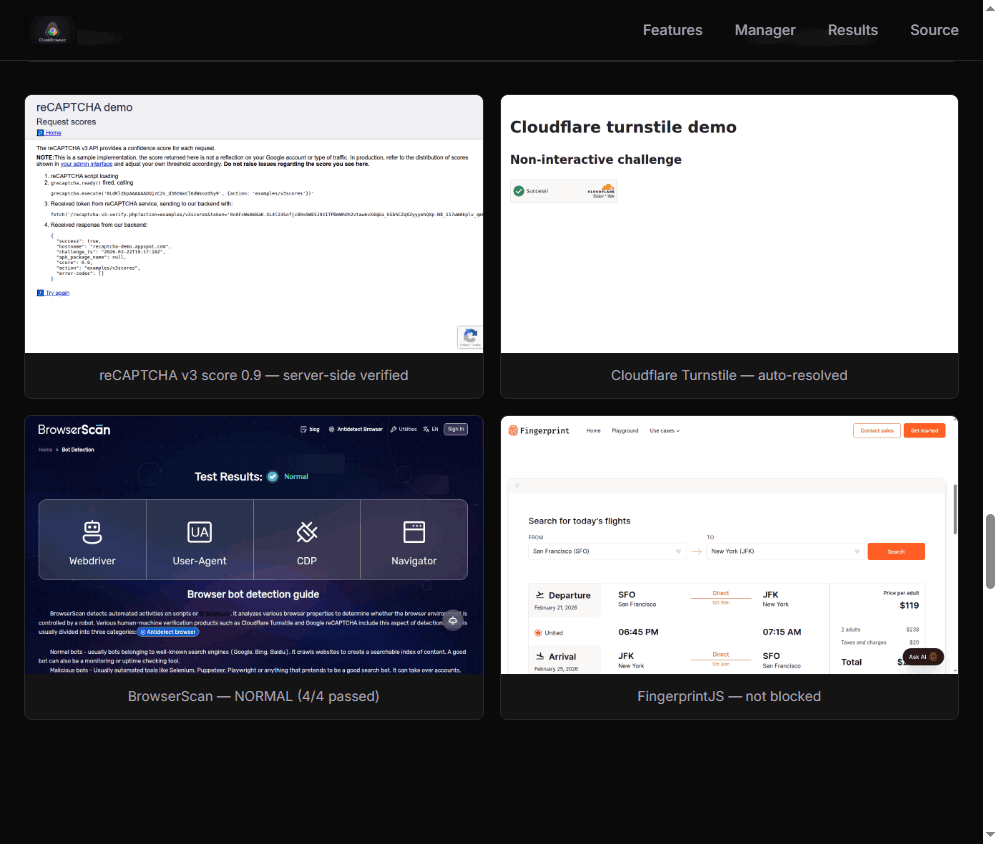Click the route arrow between FROM and TO
The height and width of the screenshot is (844, 998).
point(696,552)
